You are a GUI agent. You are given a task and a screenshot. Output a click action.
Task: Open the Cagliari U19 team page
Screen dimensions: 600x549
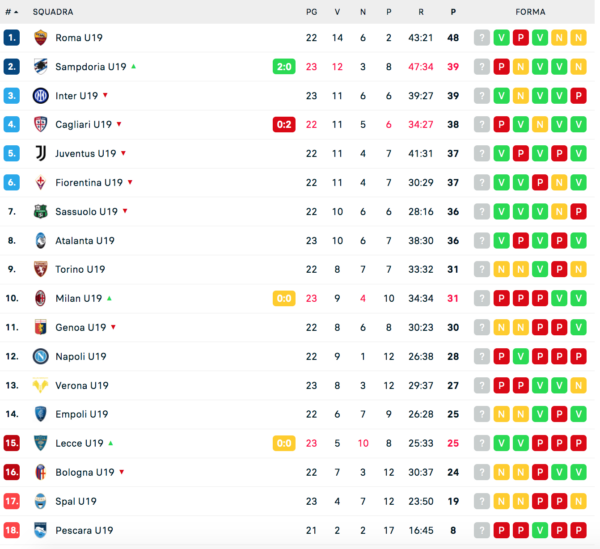tap(84, 125)
